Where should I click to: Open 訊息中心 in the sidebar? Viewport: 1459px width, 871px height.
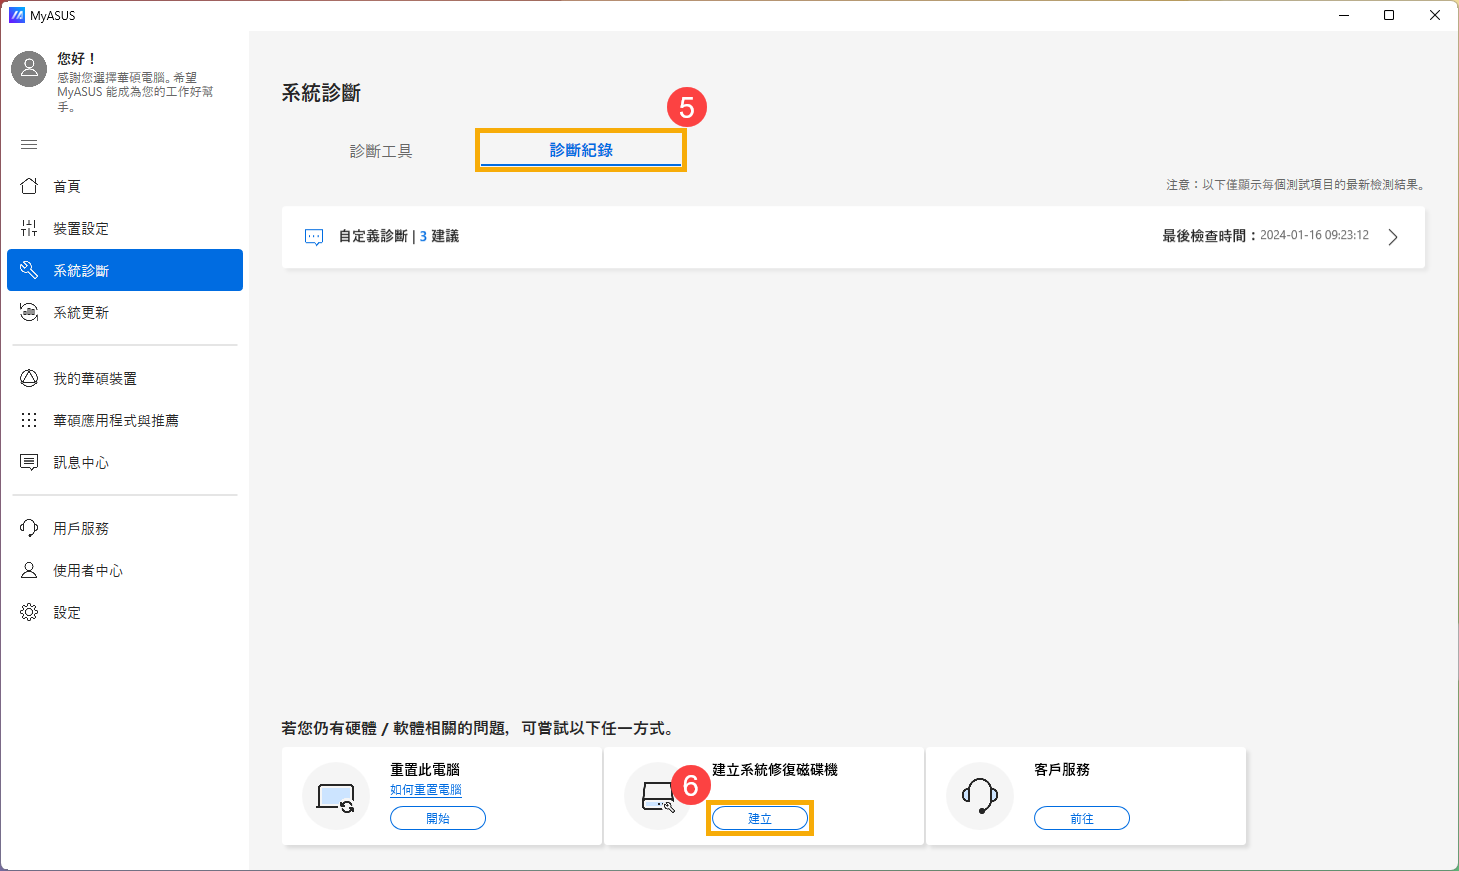(125, 462)
